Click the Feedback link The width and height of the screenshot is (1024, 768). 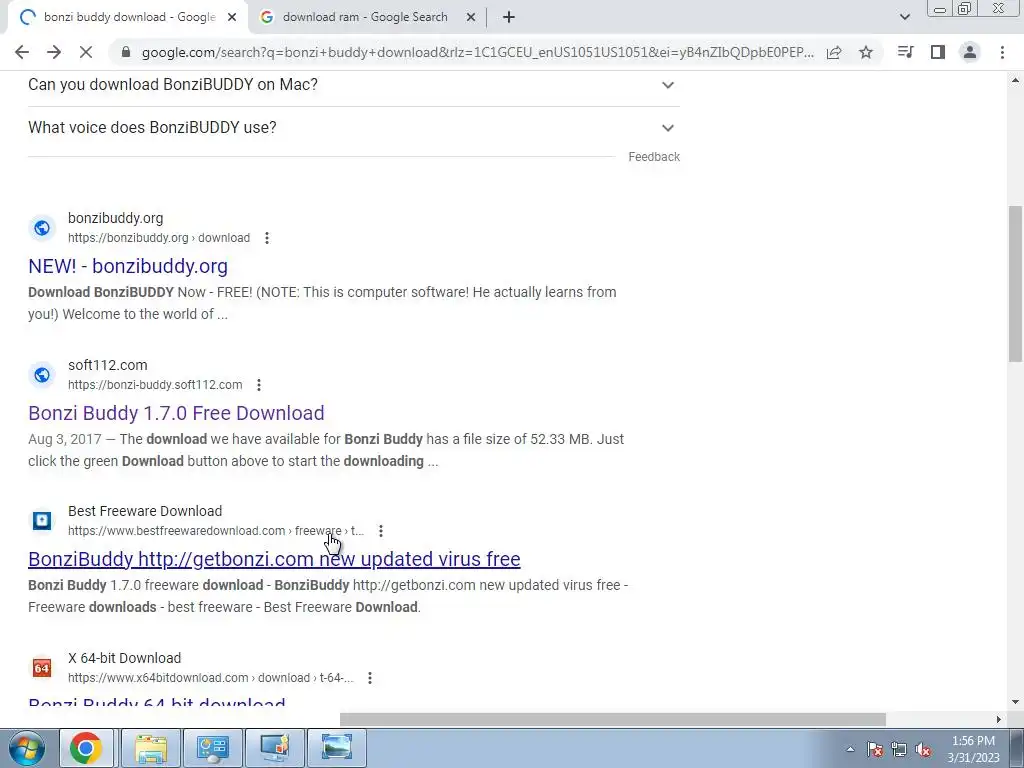[x=654, y=157]
